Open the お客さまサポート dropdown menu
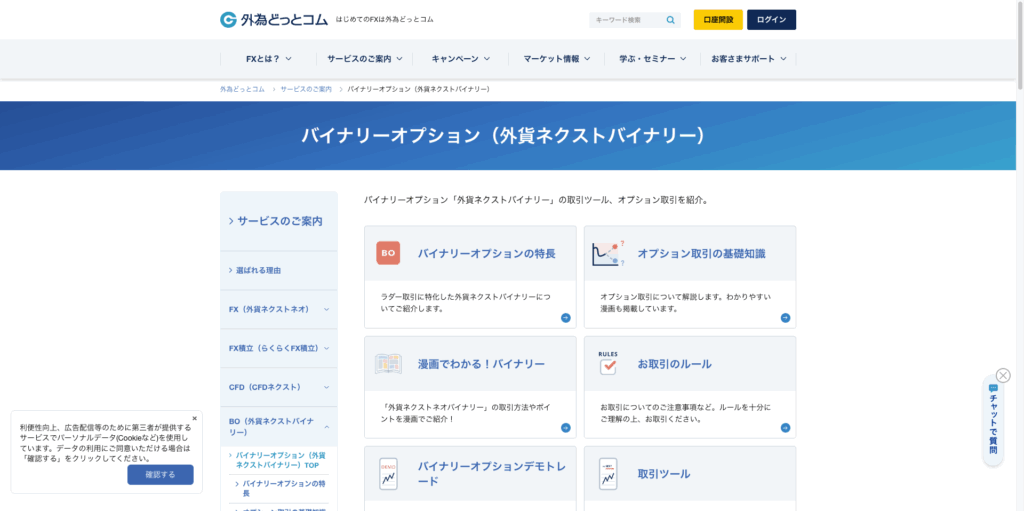The image size is (1024, 511). click(x=748, y=59)
